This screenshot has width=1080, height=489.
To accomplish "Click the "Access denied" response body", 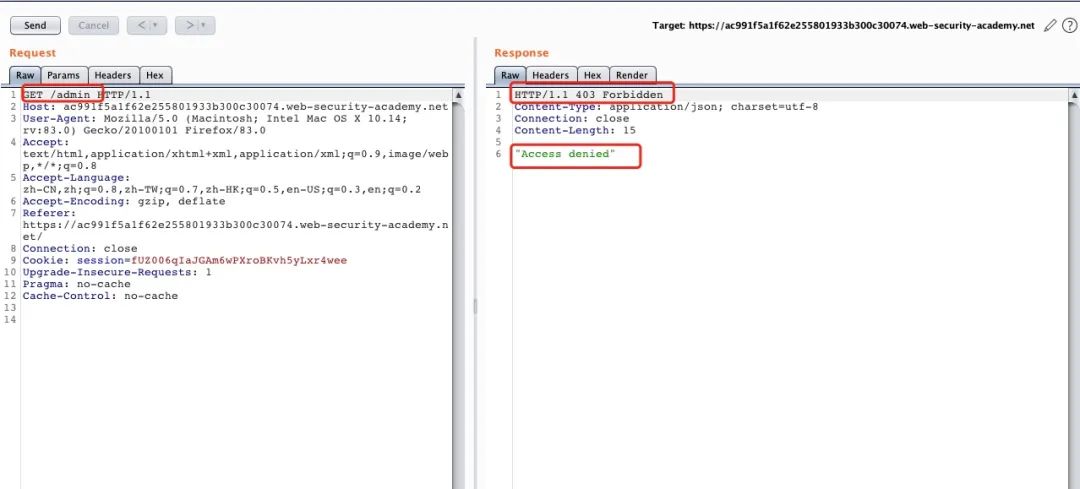I will (565, 154).
